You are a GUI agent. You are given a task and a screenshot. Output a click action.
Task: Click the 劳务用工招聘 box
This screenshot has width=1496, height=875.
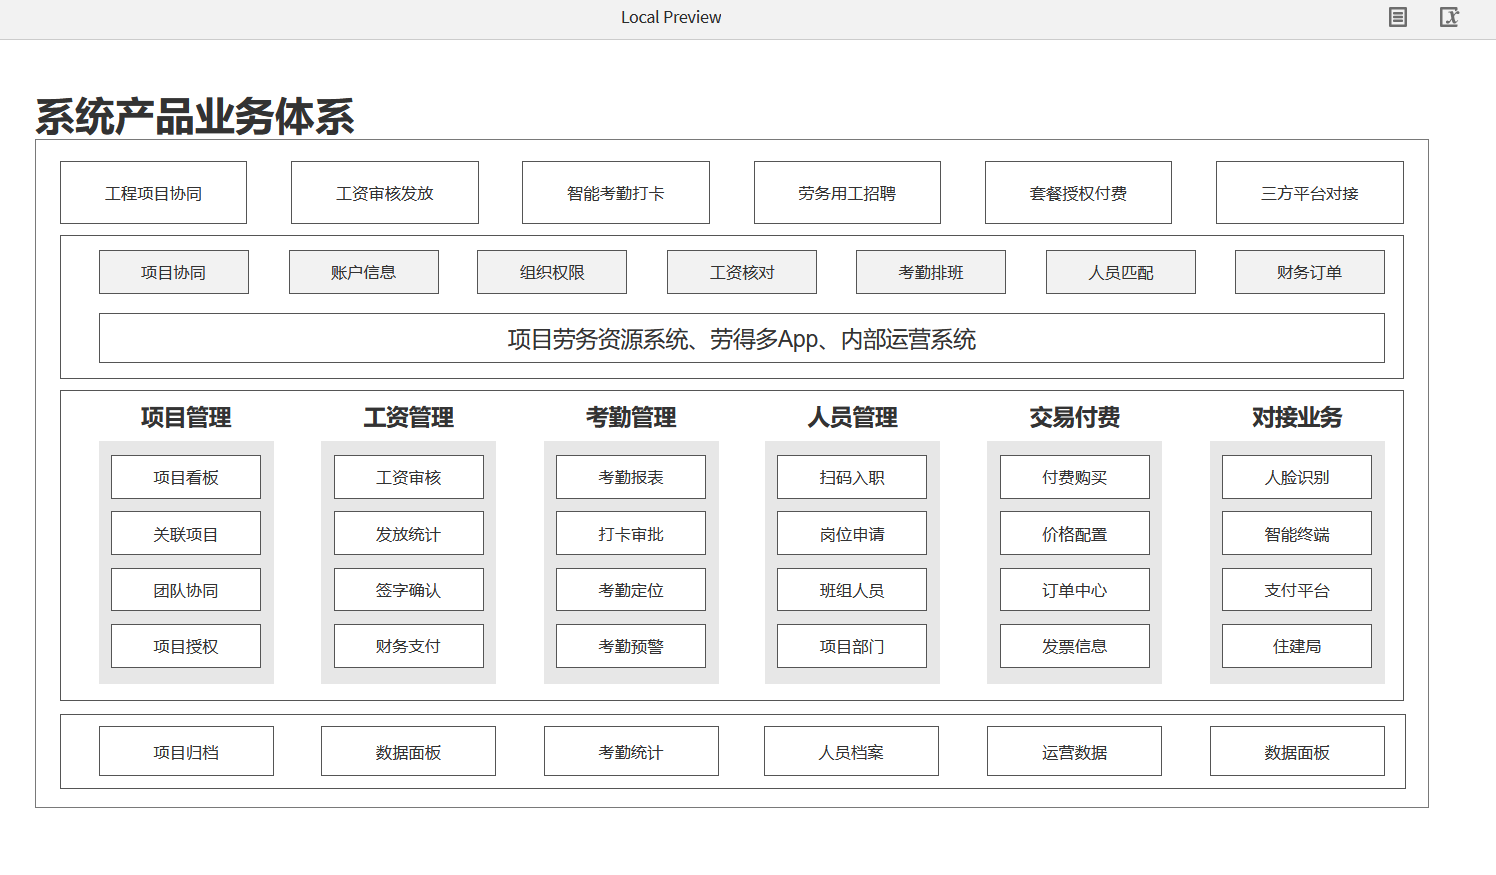pyautogui.click(x=847, y=193)
